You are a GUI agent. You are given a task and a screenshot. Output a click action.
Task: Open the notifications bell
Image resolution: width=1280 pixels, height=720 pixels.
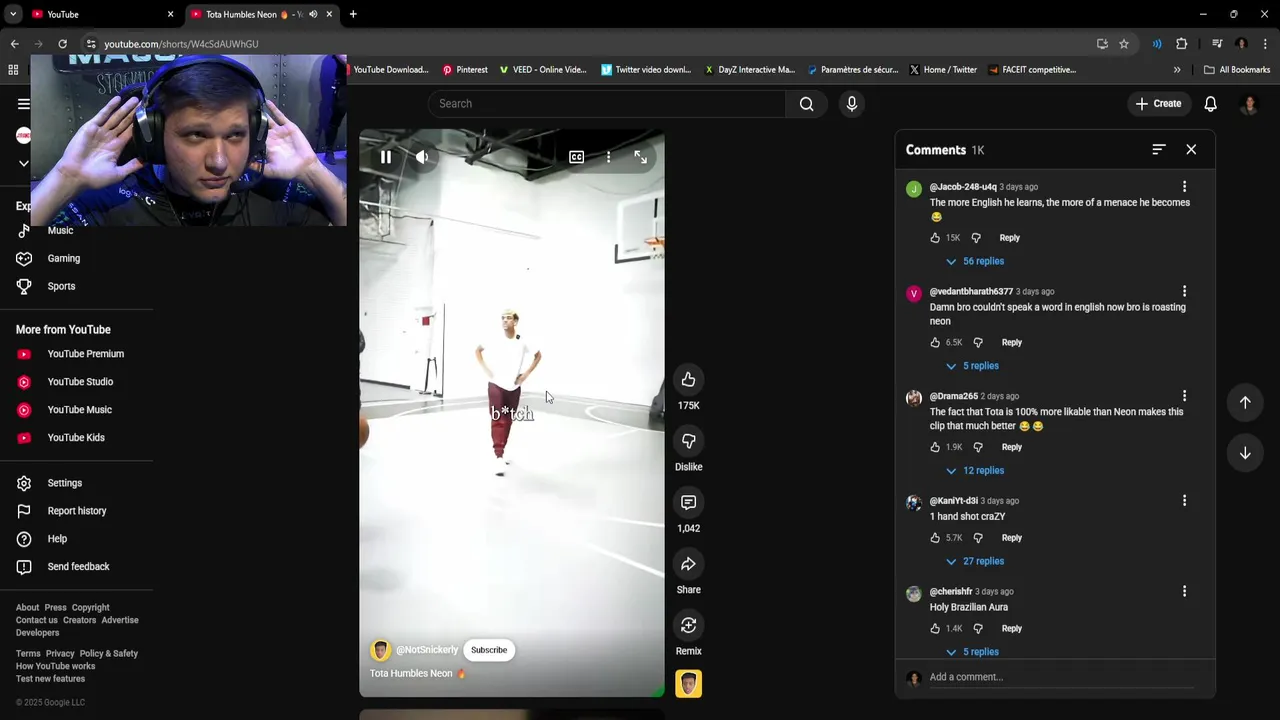(x=1210, y=104)
